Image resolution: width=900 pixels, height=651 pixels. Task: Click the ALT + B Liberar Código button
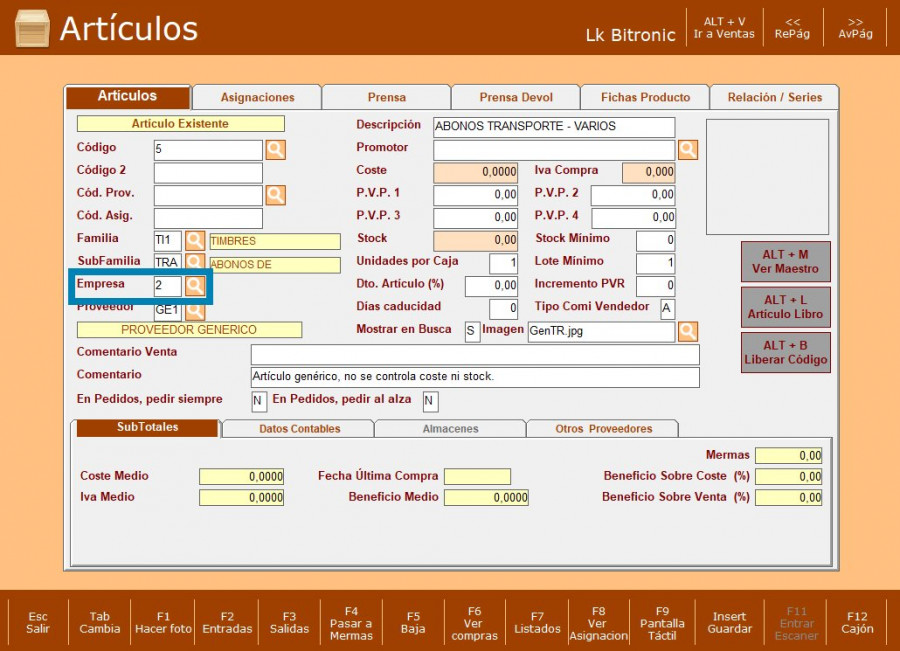coord(786,353)
